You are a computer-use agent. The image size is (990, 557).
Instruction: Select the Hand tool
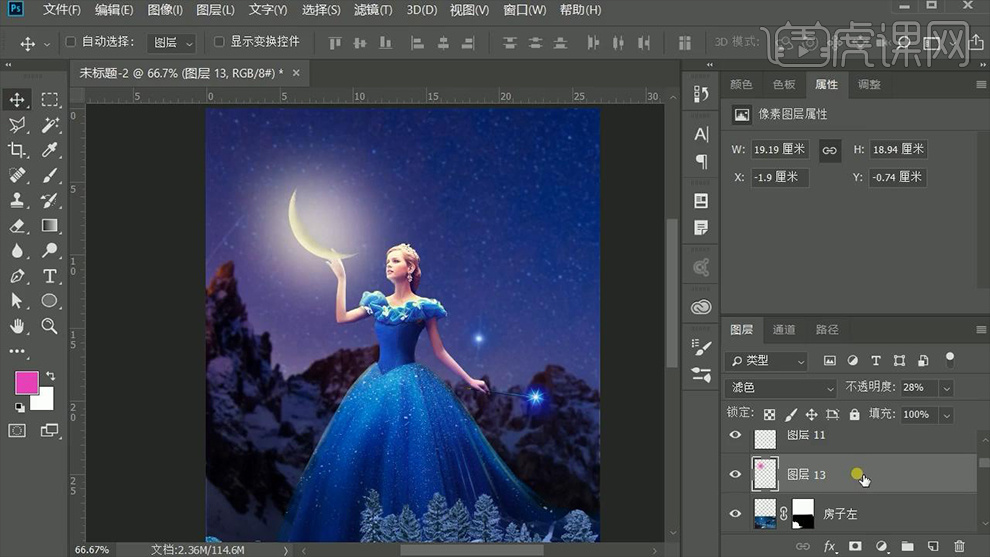click(x=17, y=326)
